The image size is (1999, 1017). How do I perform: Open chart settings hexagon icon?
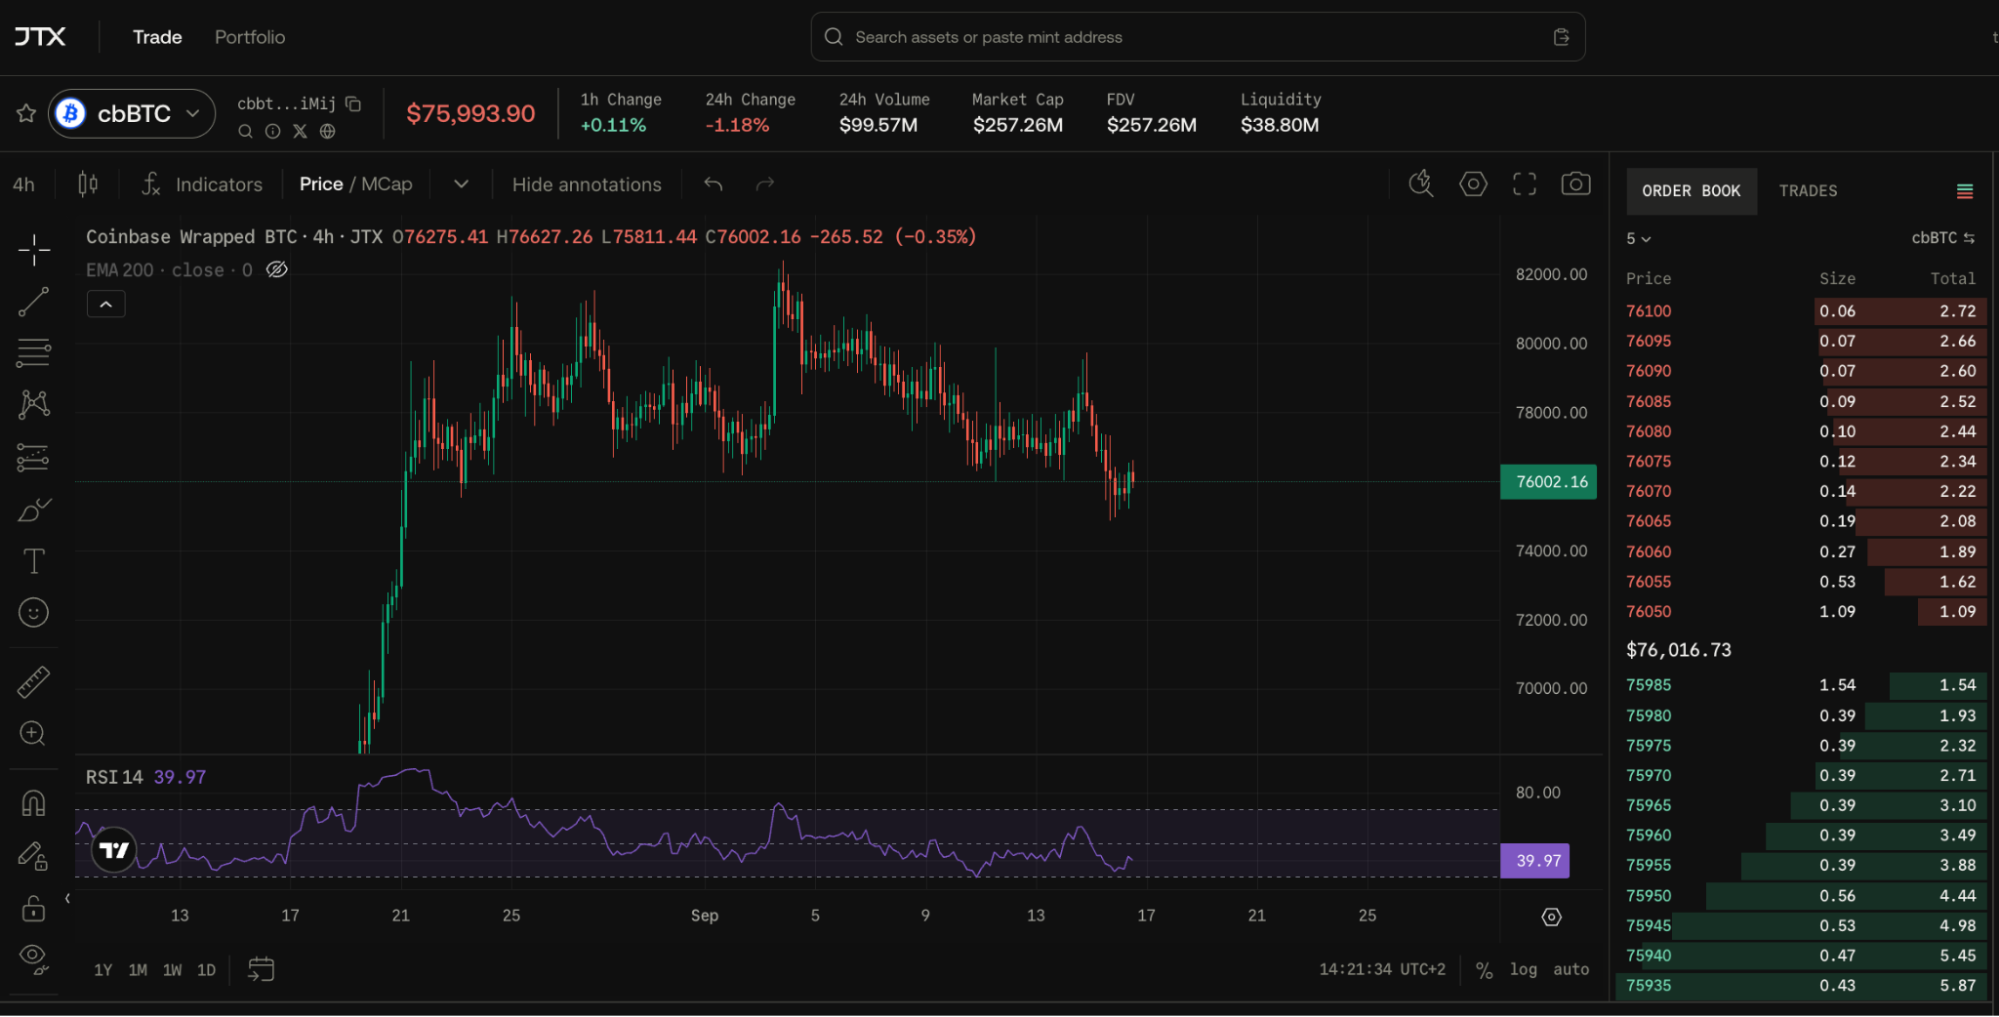pos(1473,184)
